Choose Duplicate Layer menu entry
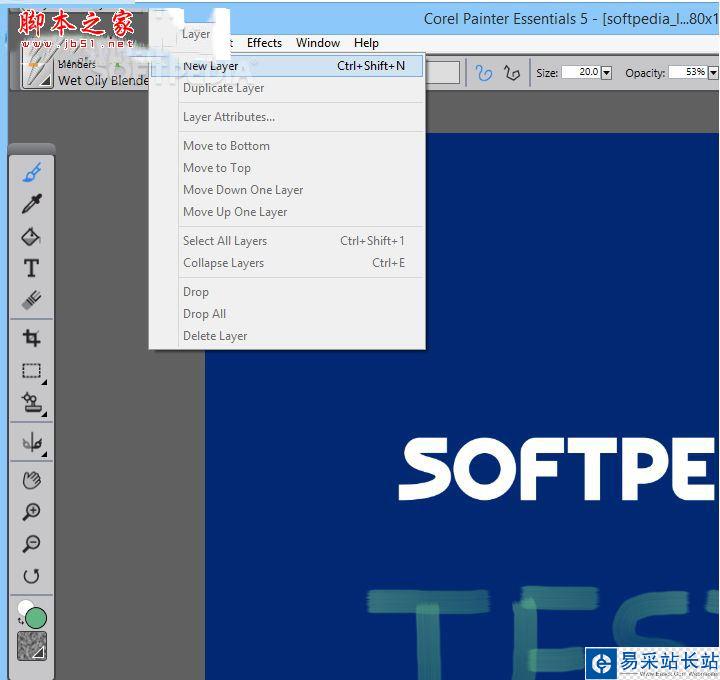 coord(287,88)
